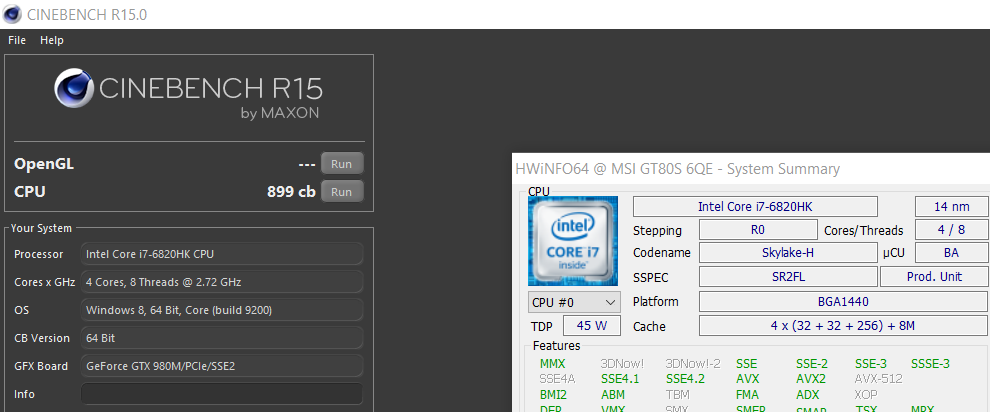Click the Platform BGA1440 box

point(844,302)
